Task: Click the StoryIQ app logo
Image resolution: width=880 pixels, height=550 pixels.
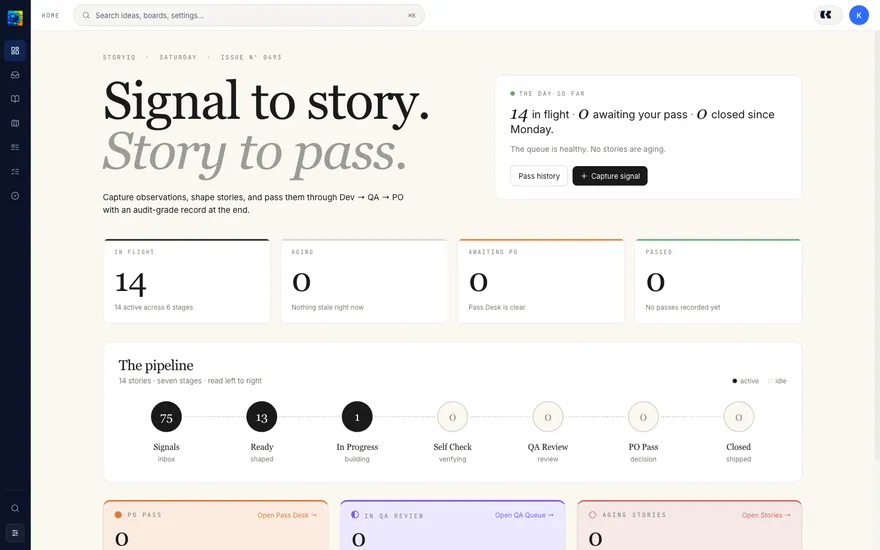Action: 15,18
